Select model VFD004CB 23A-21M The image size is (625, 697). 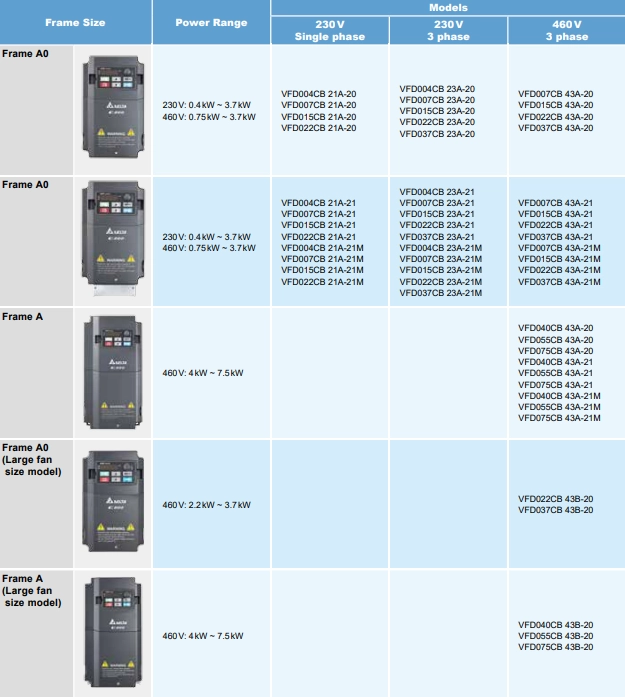click(441, 248)
